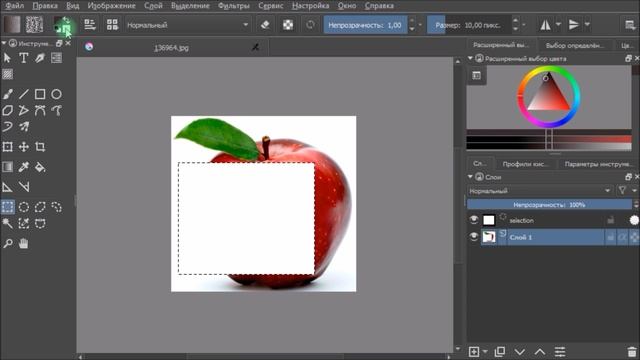Toggle visibility of Слой 1 layer
640x360 pixels.
point(473,237)
